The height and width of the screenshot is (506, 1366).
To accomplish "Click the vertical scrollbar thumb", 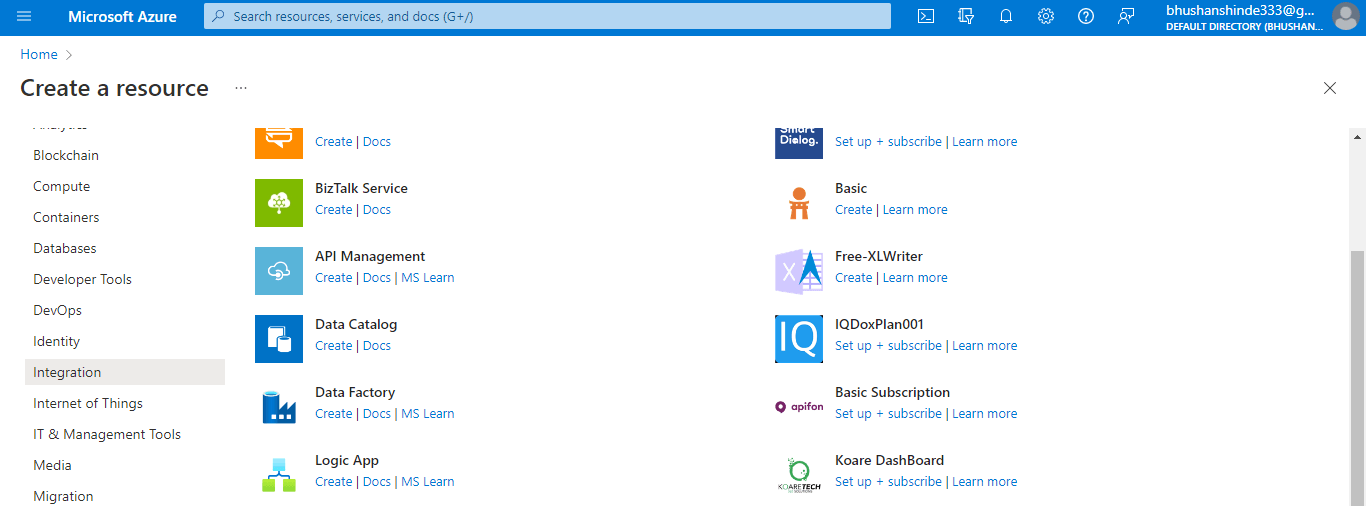I will point(1357,378).
